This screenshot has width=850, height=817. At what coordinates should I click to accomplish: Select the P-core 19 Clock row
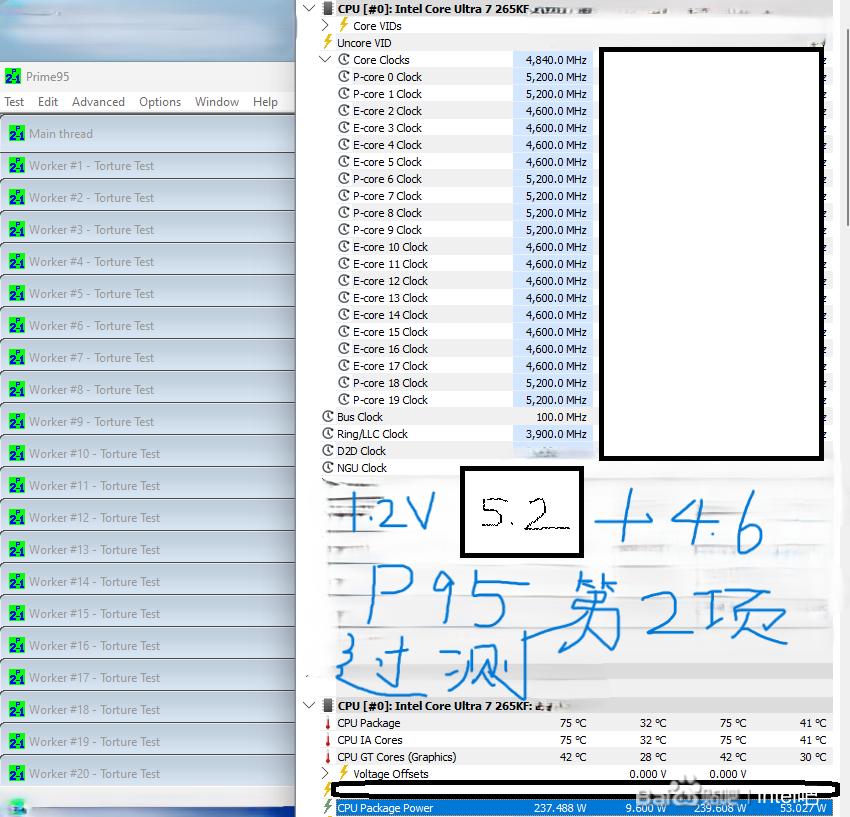tap(465, 400)
